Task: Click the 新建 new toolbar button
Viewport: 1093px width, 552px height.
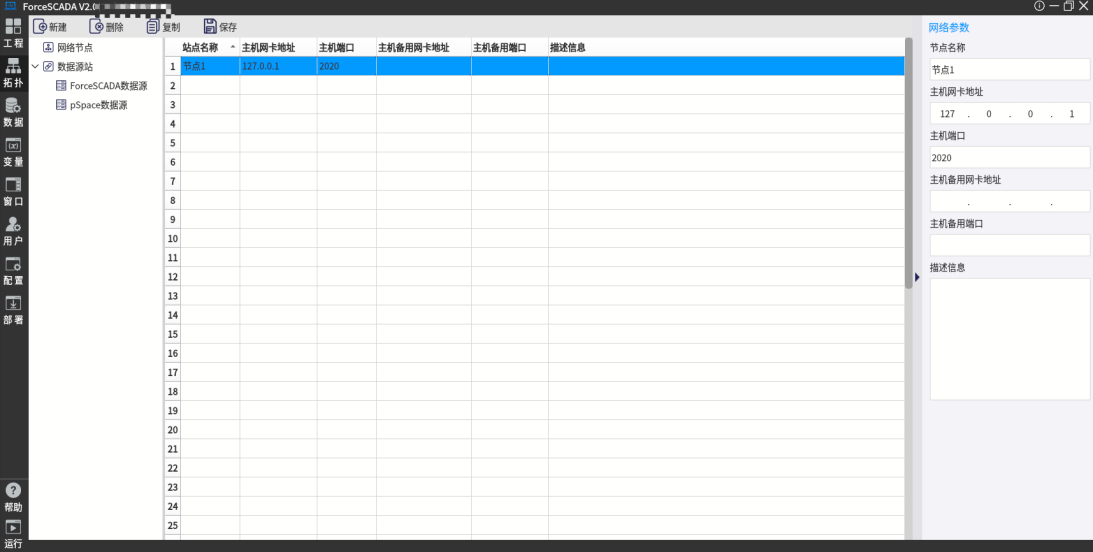Action: pyautogui.click(x=50, y=27)
